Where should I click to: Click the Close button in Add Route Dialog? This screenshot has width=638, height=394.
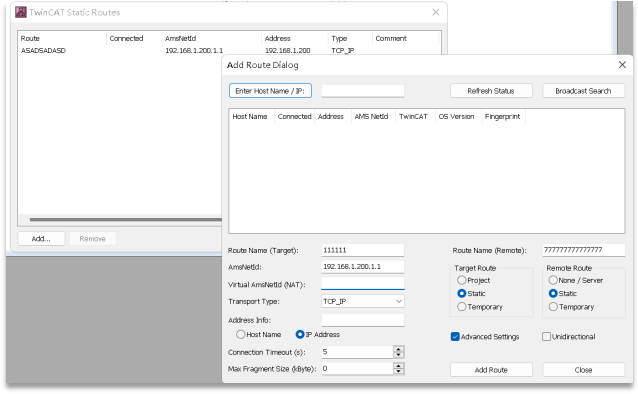click(x=583, y=370)
